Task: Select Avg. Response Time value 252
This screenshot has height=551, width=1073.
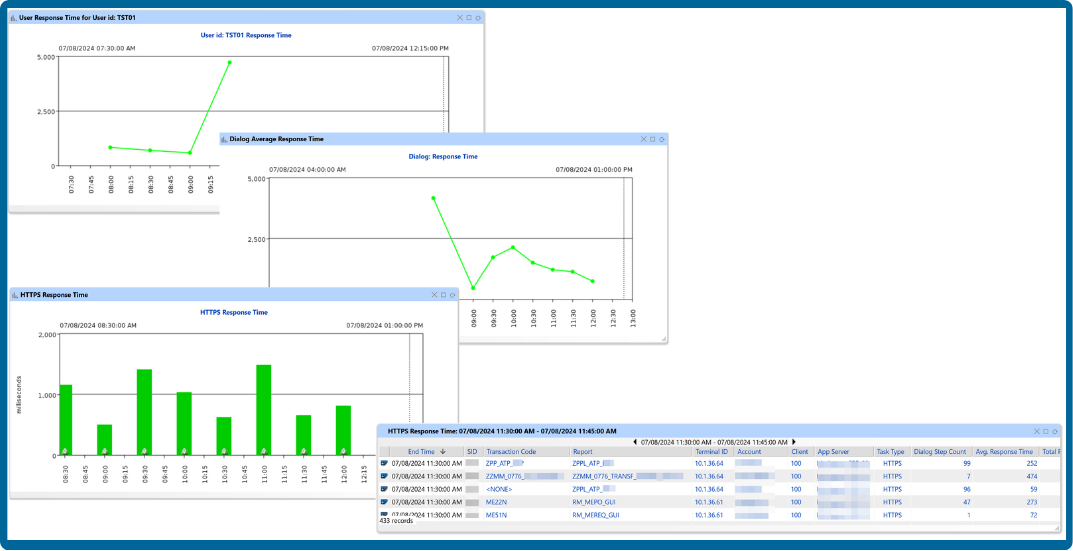Action: (1031, 463)
